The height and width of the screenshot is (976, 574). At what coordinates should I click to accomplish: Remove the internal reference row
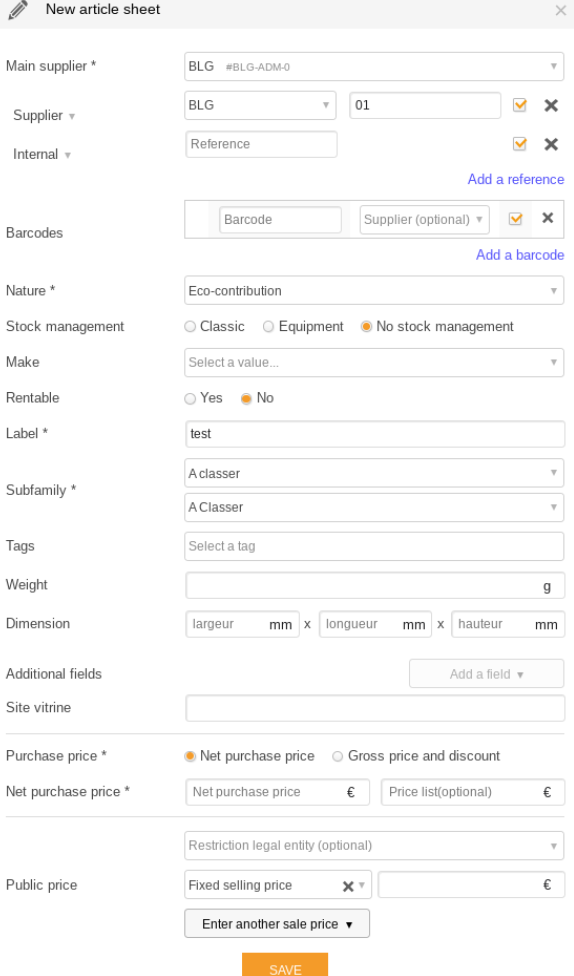[x=551, y=144]
